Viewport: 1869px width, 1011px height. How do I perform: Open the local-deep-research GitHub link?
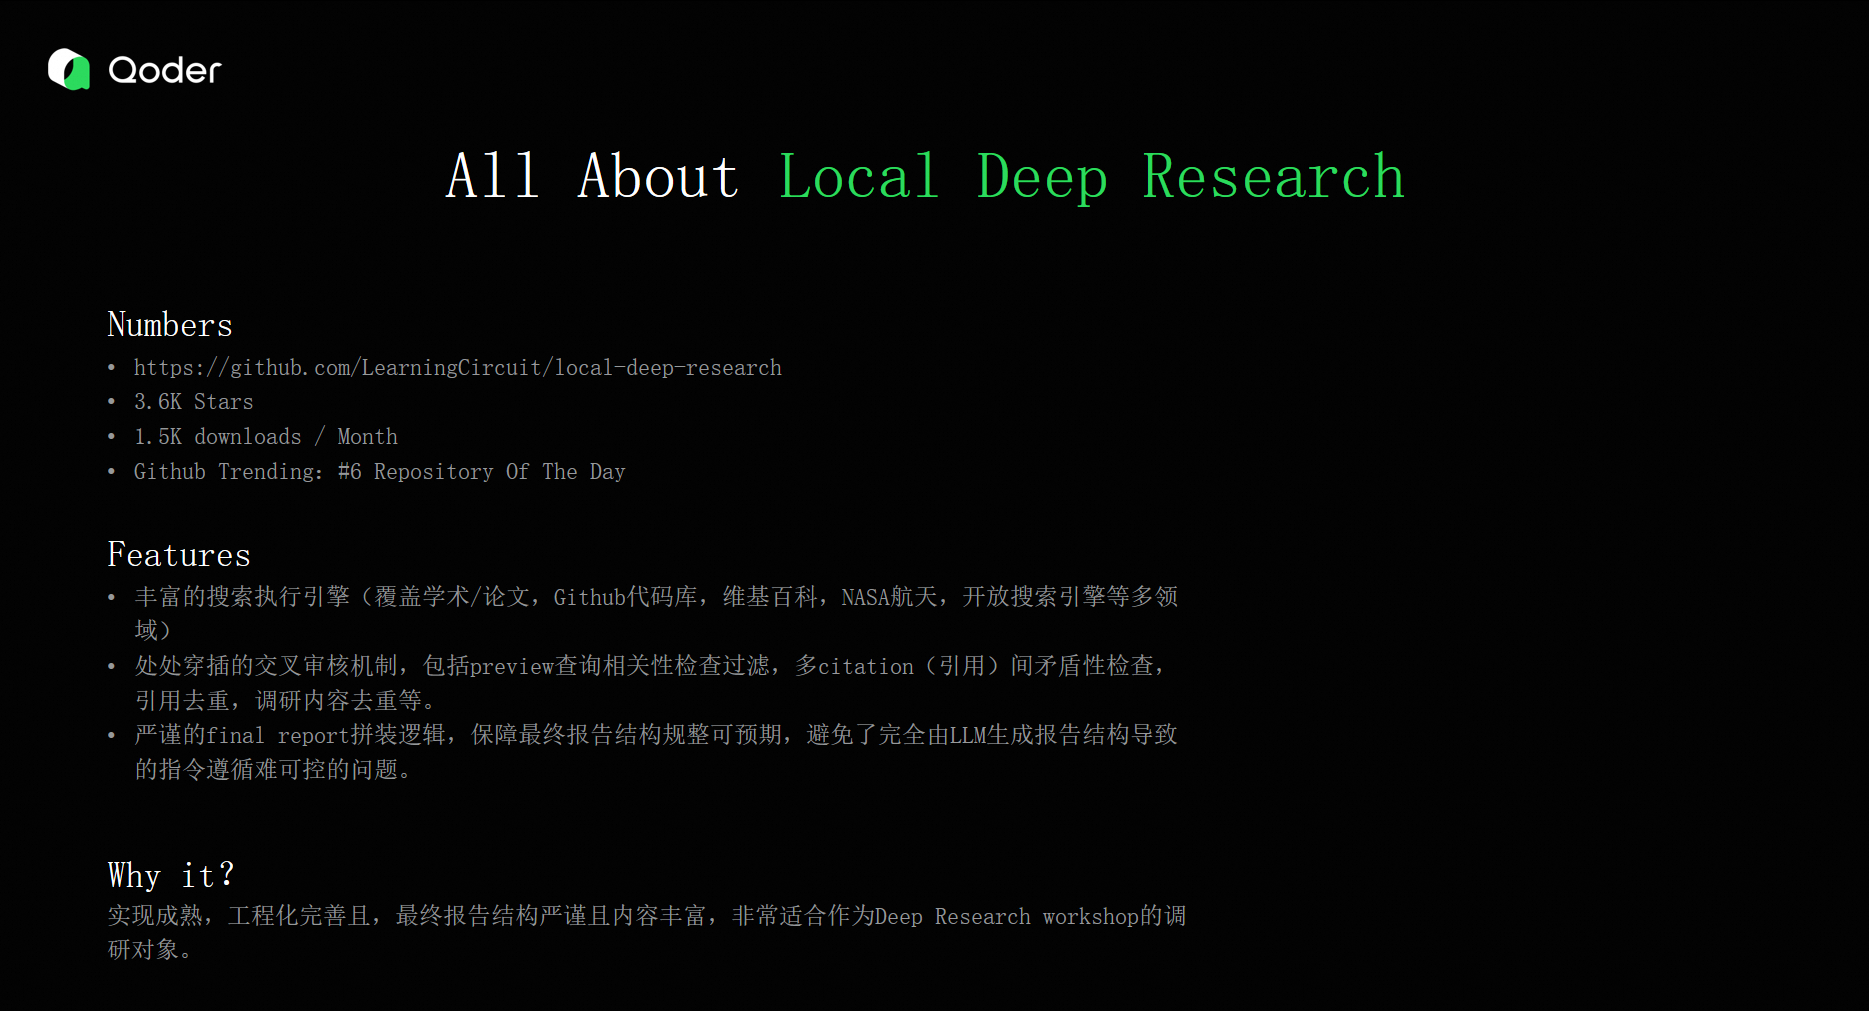point(457,367)
